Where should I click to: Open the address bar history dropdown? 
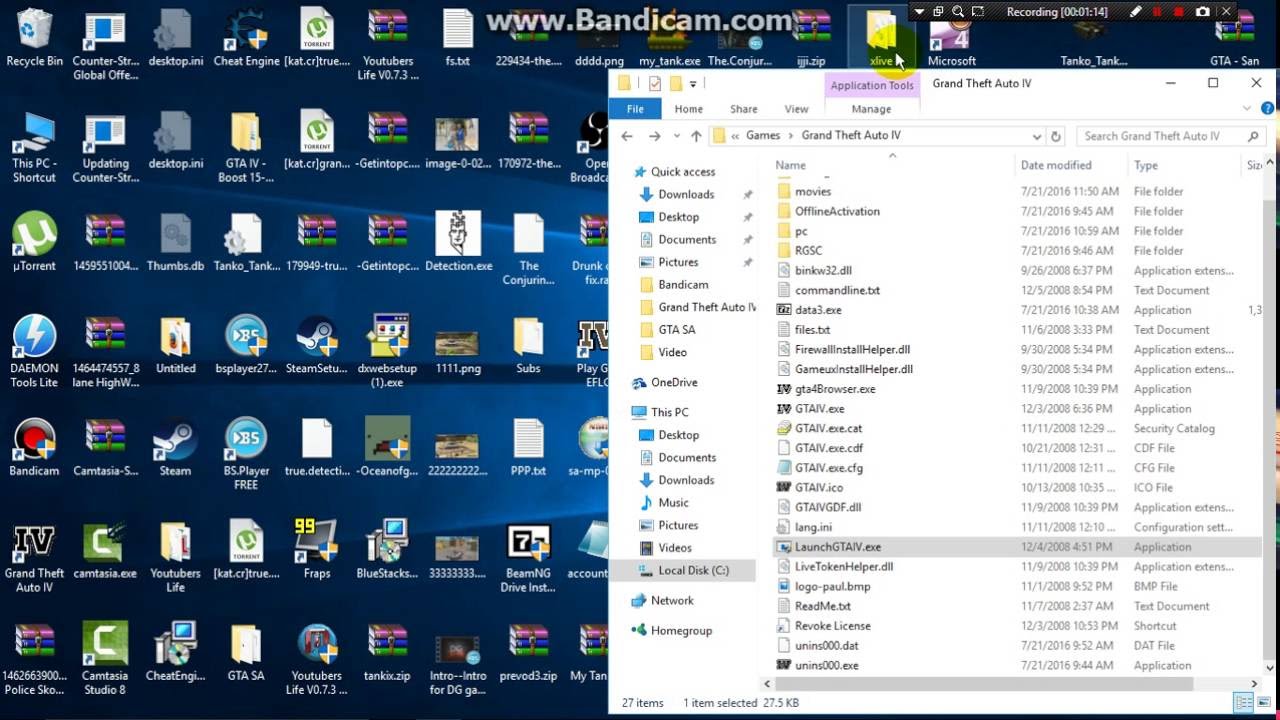[x=1037, y=136]
